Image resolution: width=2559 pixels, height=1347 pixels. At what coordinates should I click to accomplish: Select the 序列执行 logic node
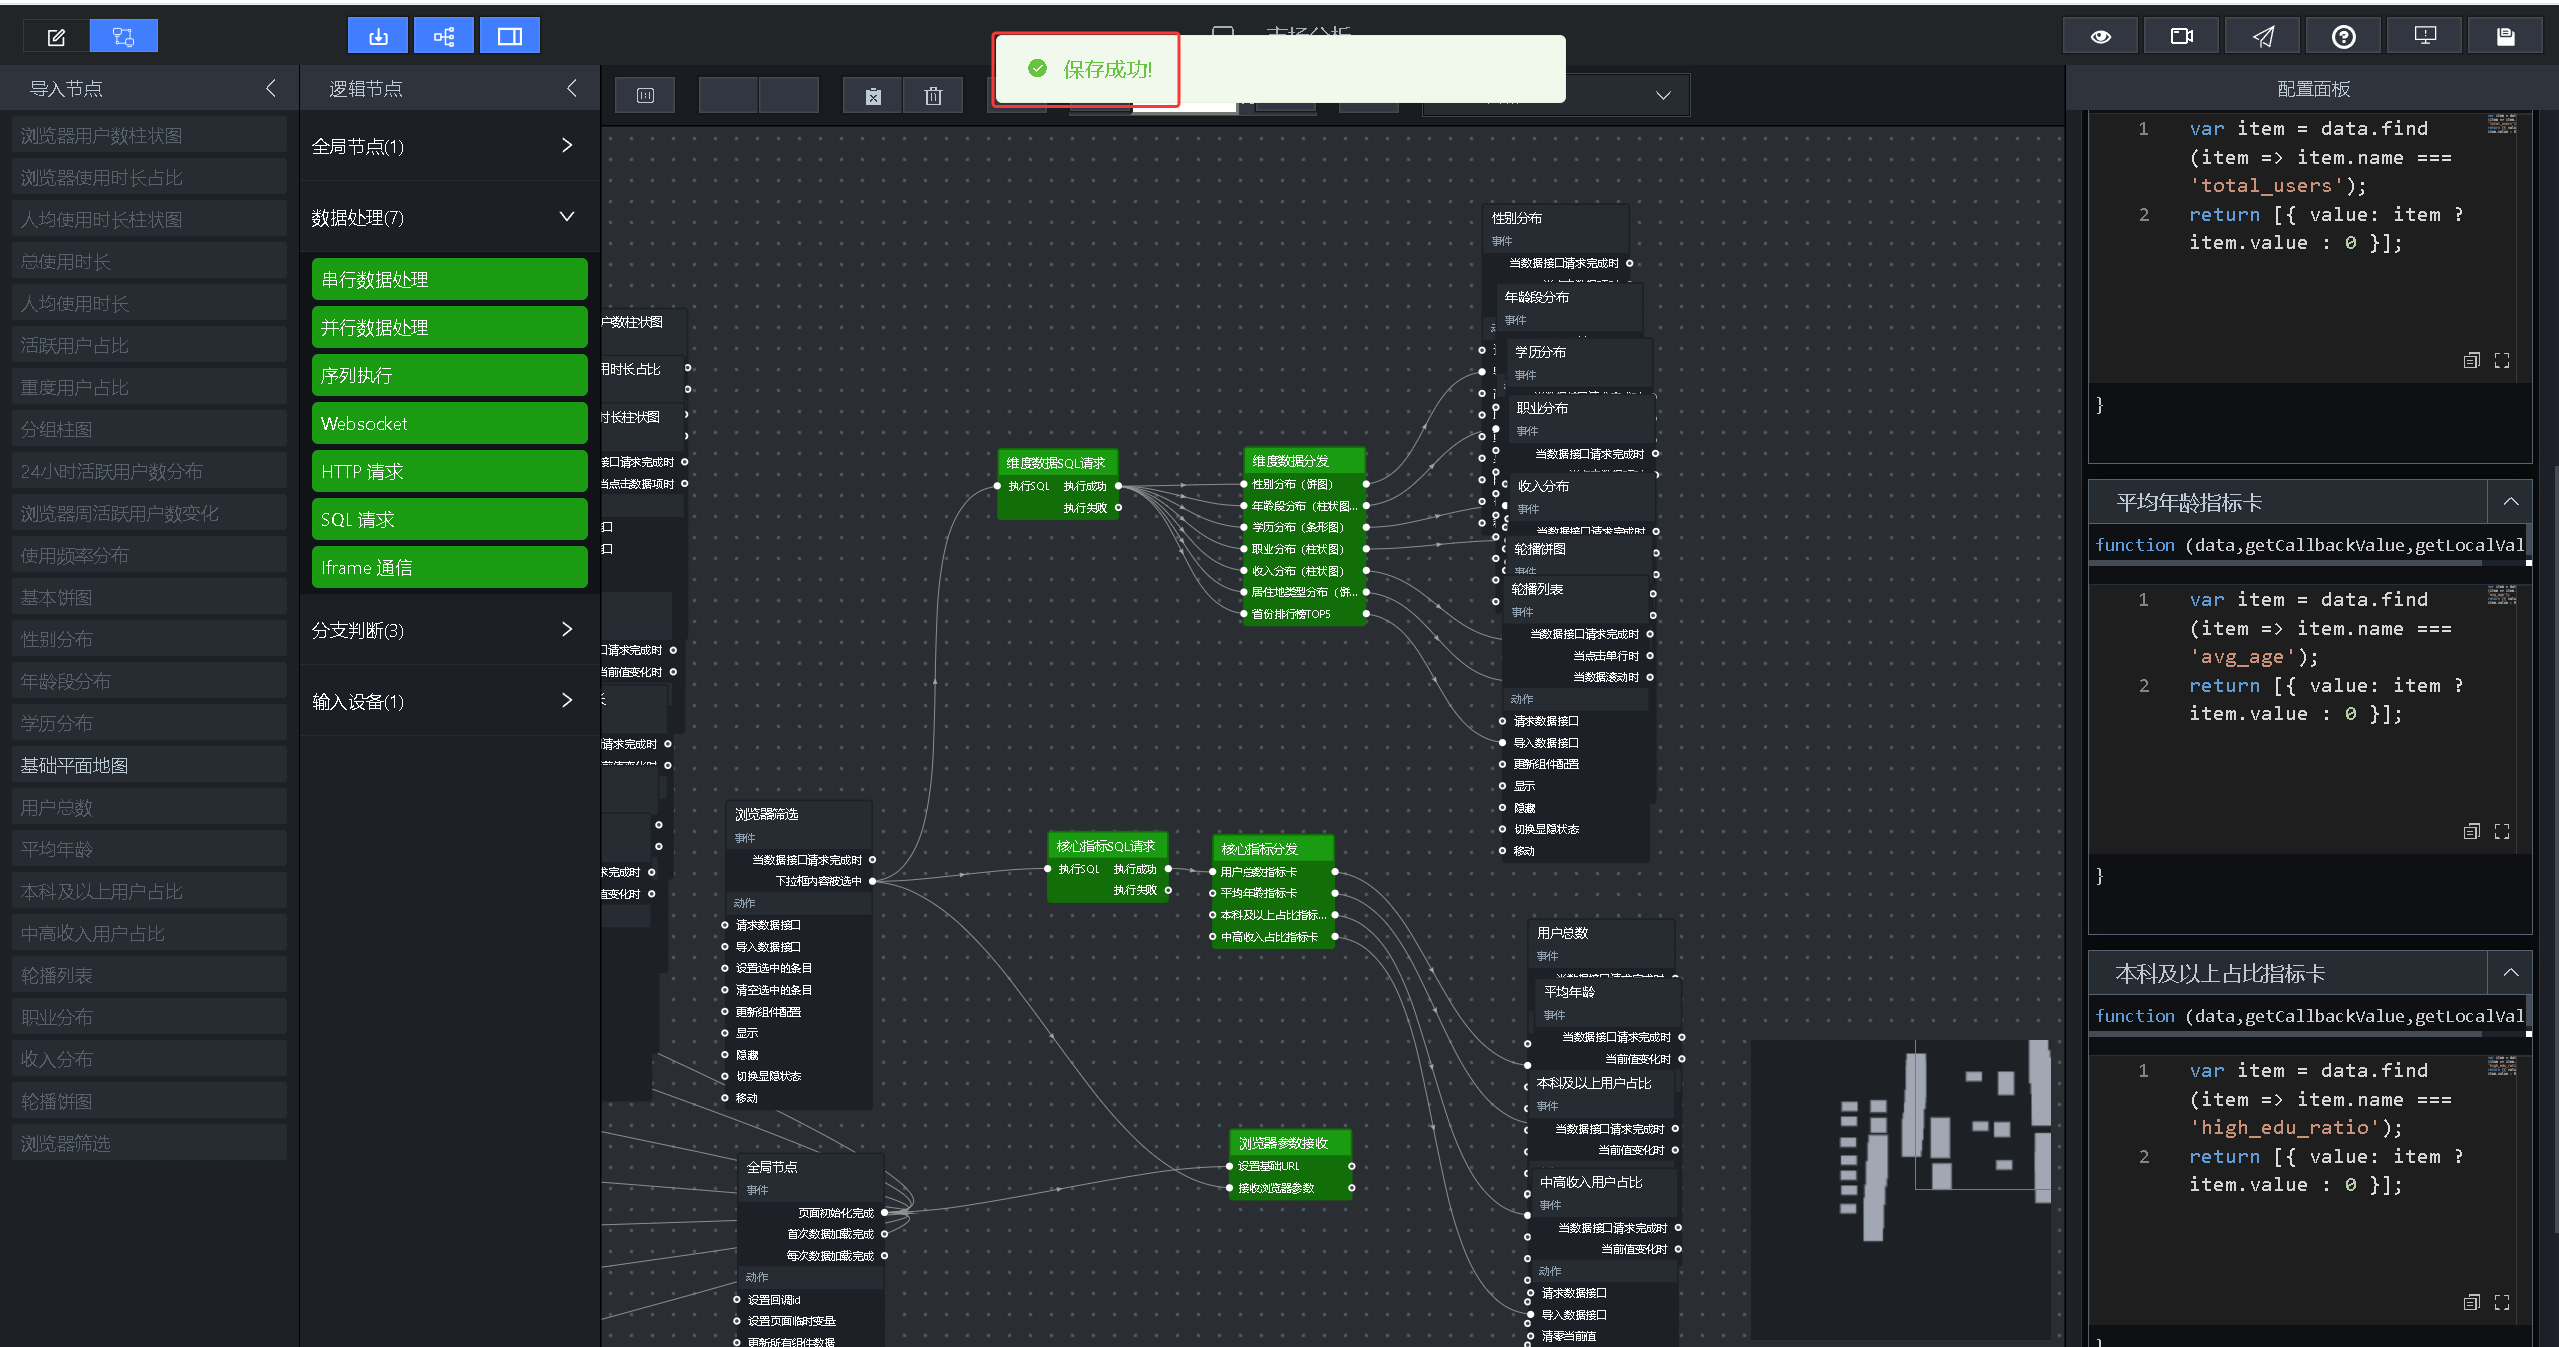click(449, 375)
